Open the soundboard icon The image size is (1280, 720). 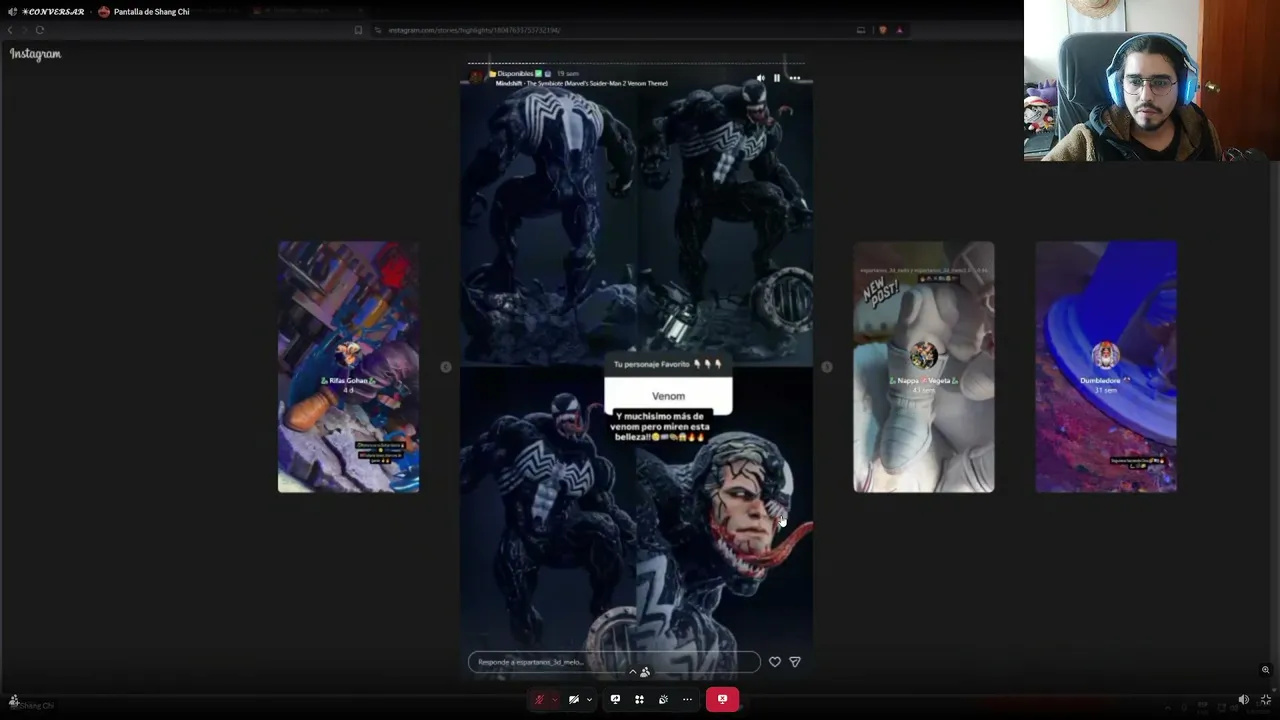663,699
